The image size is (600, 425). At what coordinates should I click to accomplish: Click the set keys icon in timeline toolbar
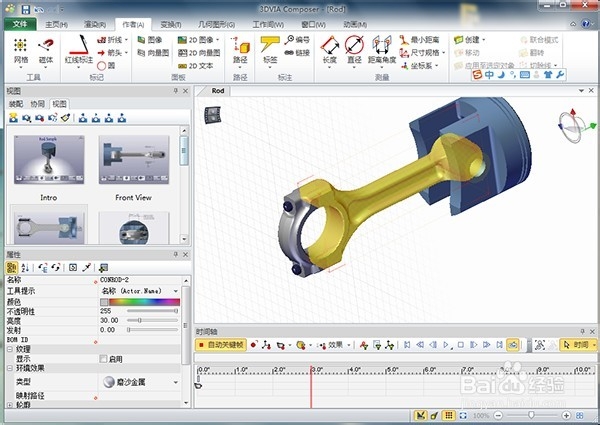click(x=254, y=345)
